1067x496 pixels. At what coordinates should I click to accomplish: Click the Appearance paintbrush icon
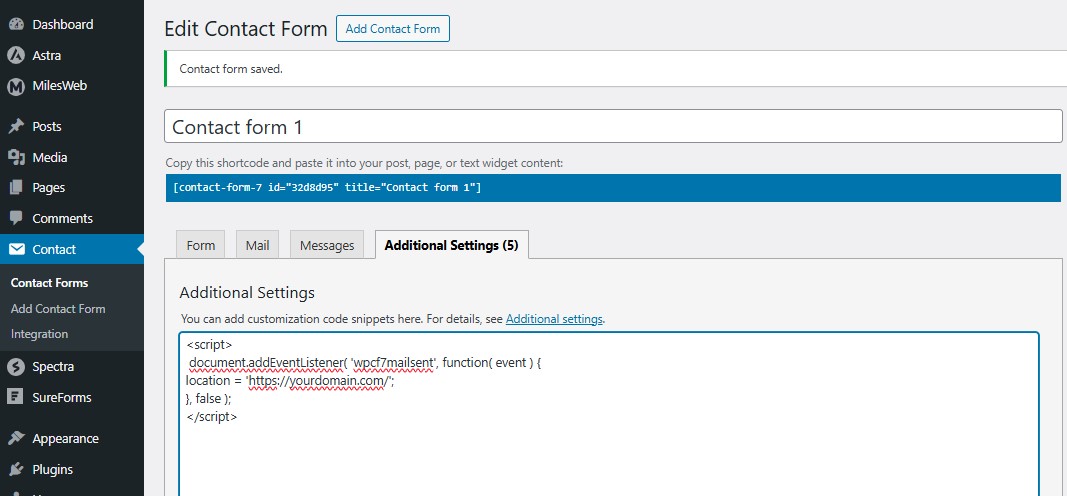[16, 439]
